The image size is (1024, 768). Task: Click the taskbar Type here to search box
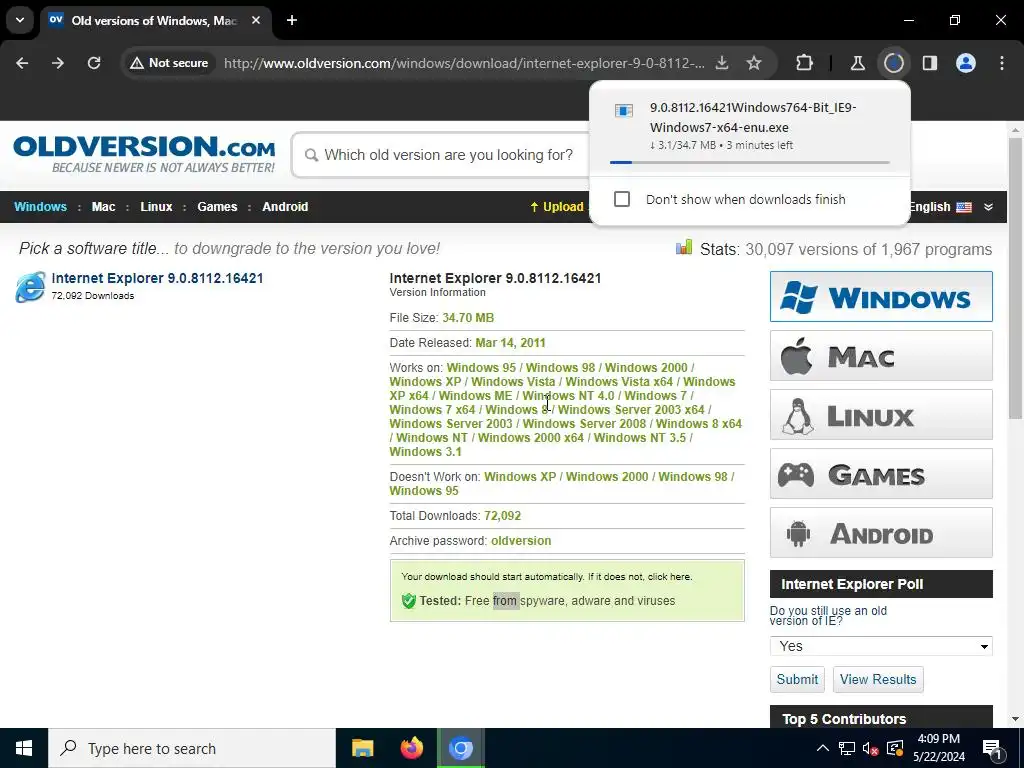click(x=191, y=748)
